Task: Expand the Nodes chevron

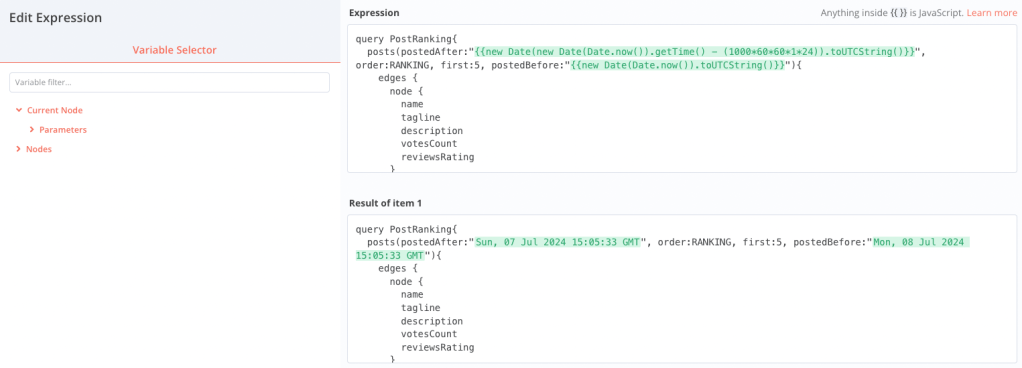Action: point(18,149)
